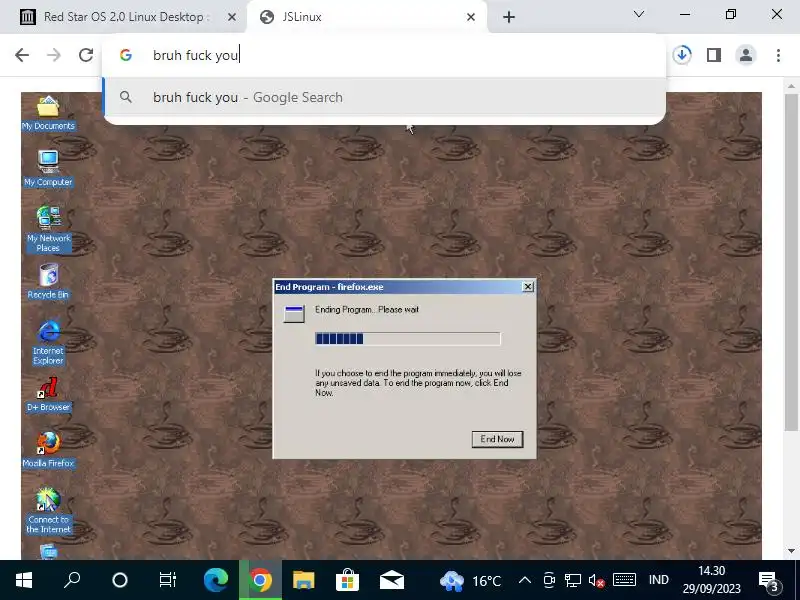This screenshot has width=800, height=600.
Task: Open Windows taskbar search
Action: point(72,580)
